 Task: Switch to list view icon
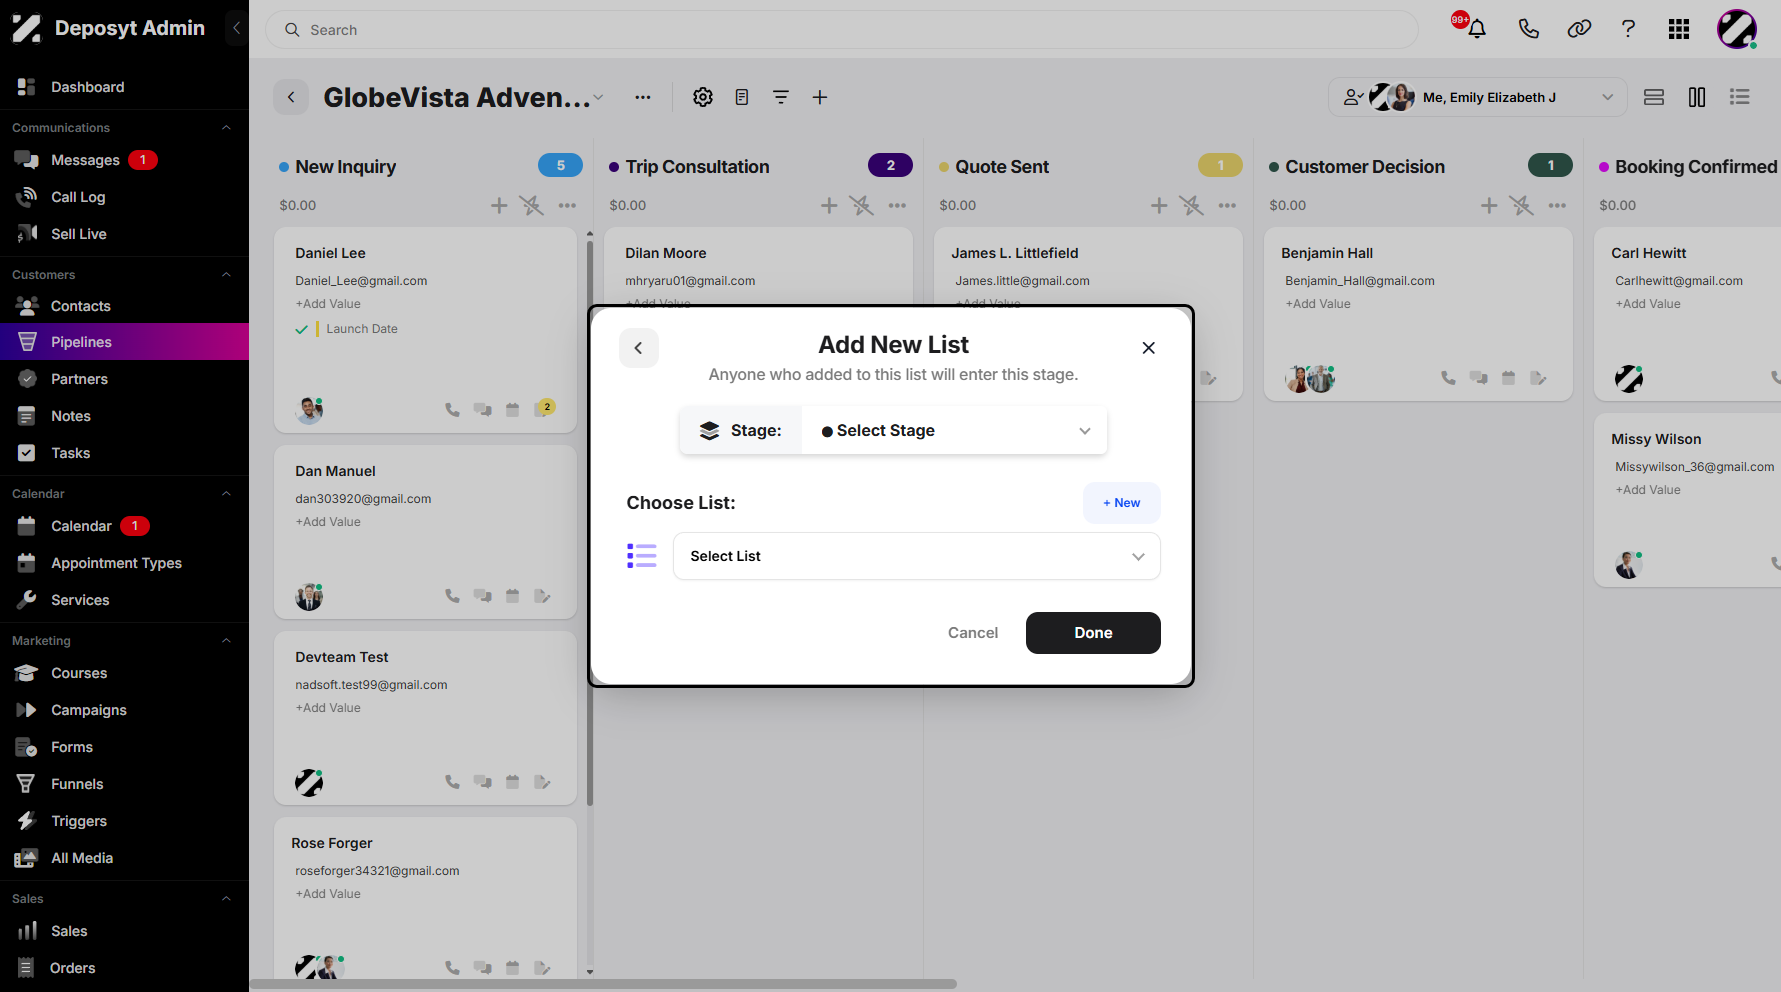[x=1740, y=97]
